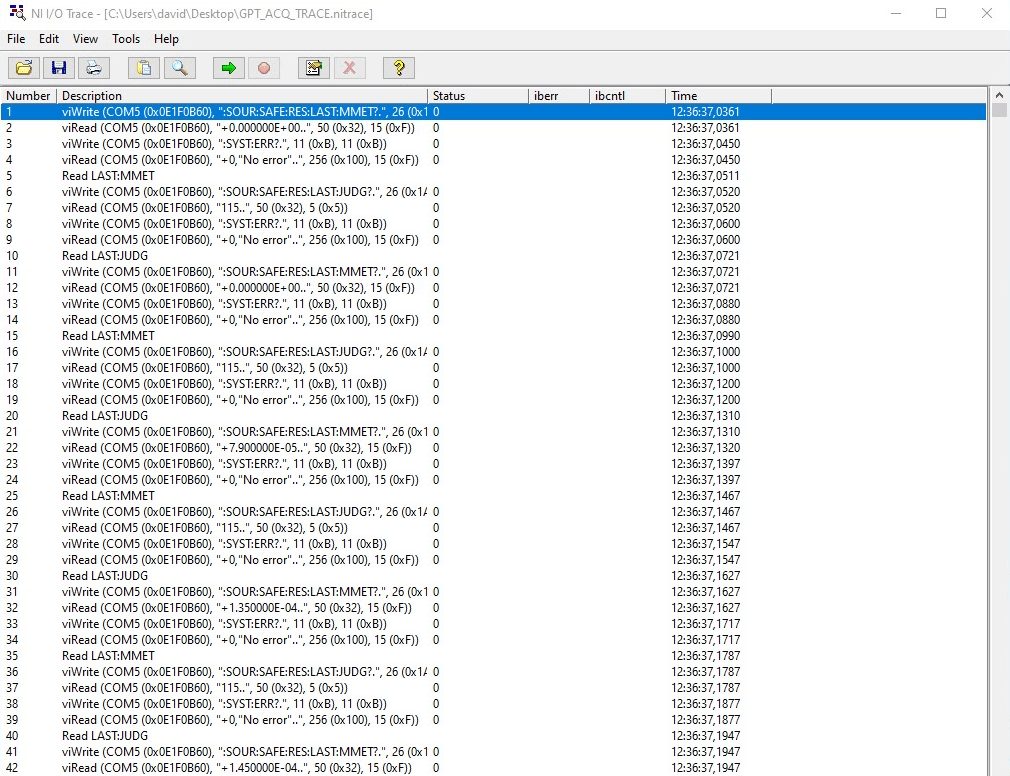Screen dimensions: 1010x776
Task: Open the View menu
Action: [85, 39]
